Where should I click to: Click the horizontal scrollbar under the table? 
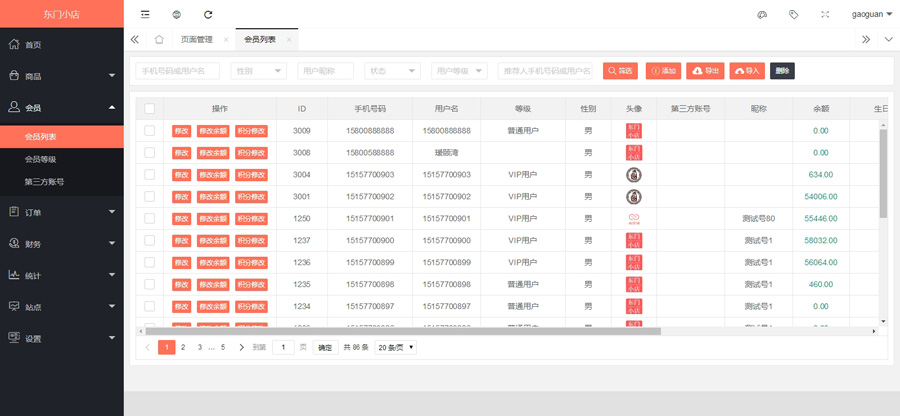click(x=400, y=330)
